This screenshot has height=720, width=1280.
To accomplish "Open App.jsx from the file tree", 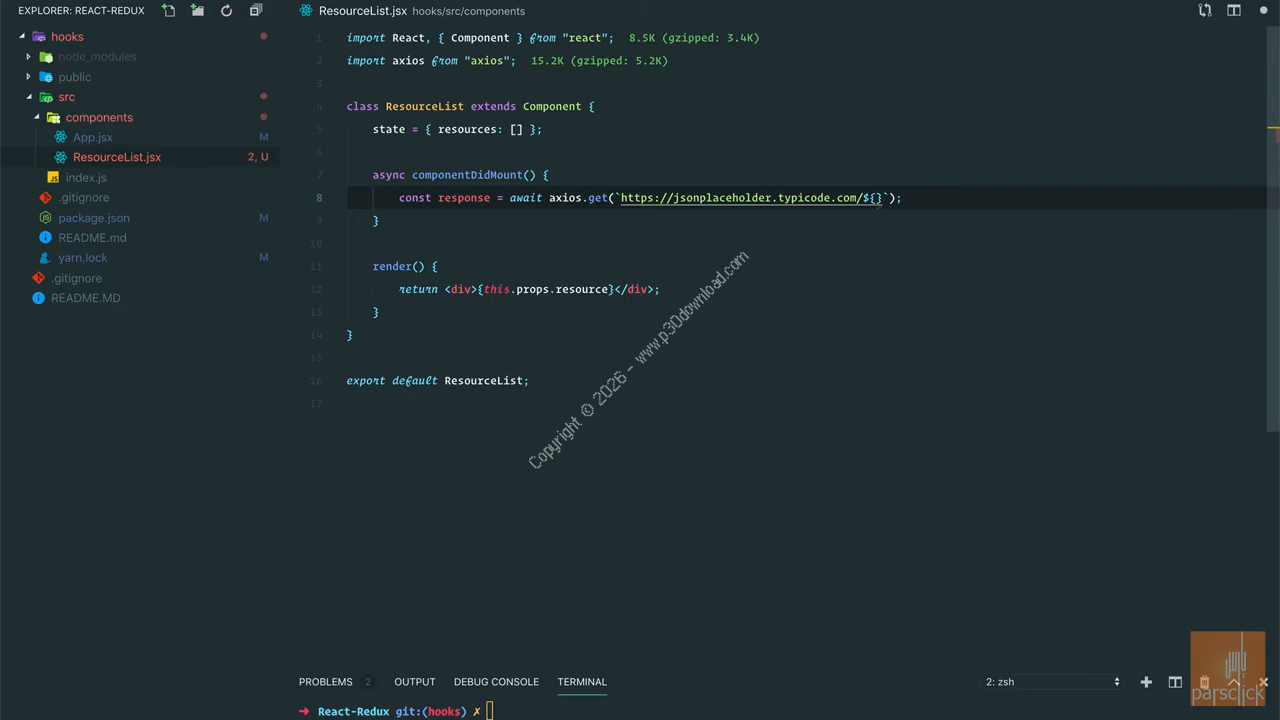I will point(92,137).
